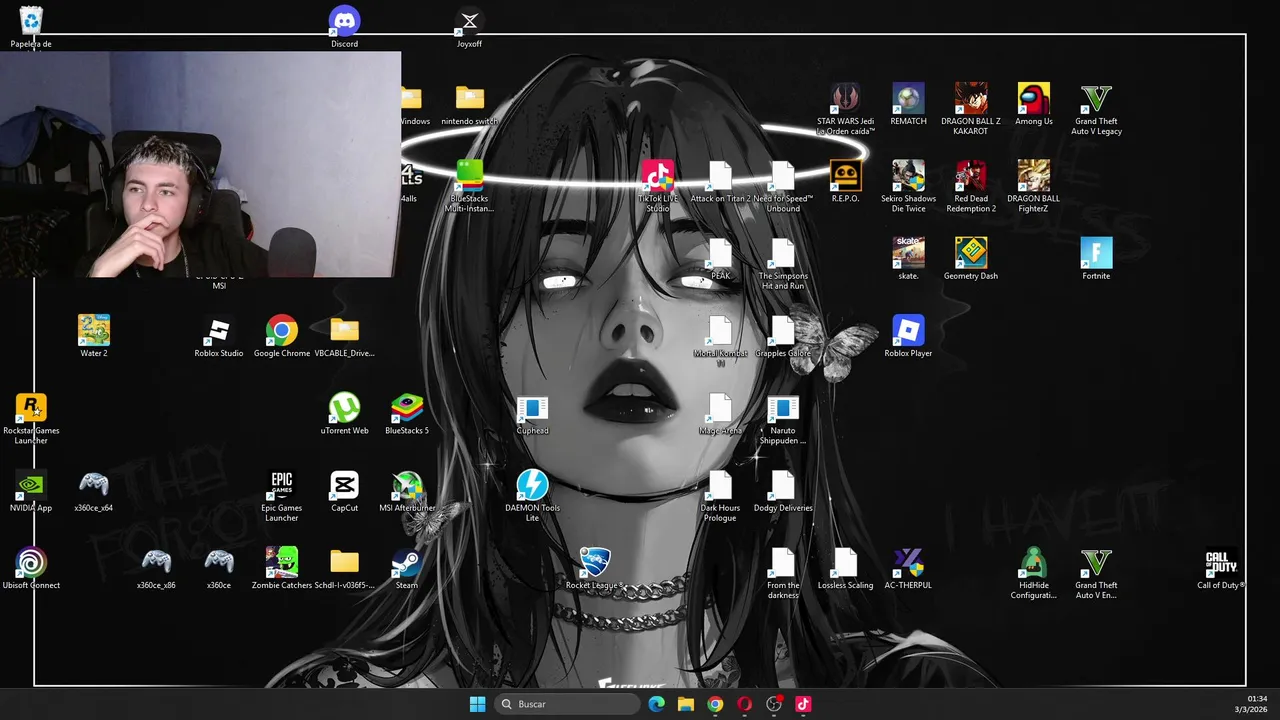This screenshot has height=720, width=1280.
Task: Select the From the darkness file
Action: [783, 574]
